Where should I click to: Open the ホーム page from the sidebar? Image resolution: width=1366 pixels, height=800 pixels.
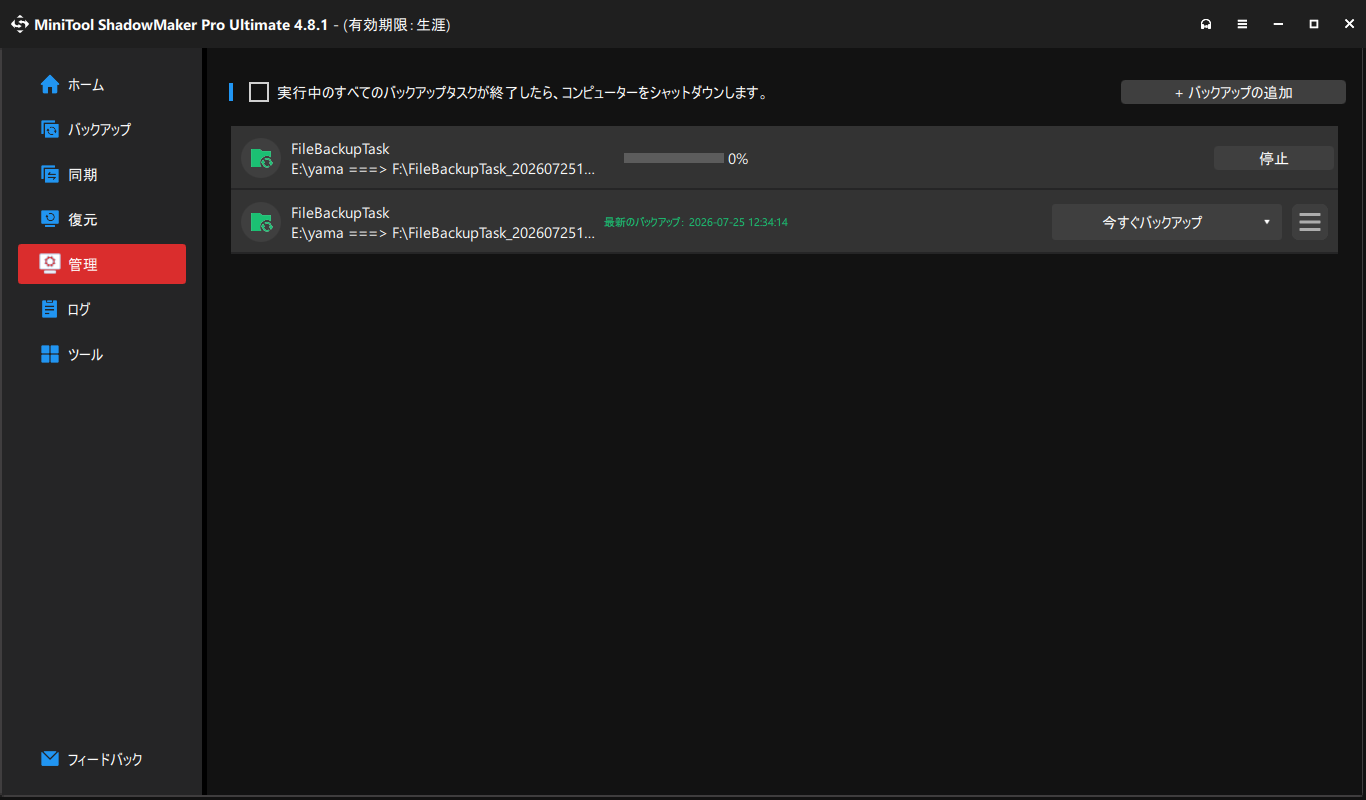102,85
